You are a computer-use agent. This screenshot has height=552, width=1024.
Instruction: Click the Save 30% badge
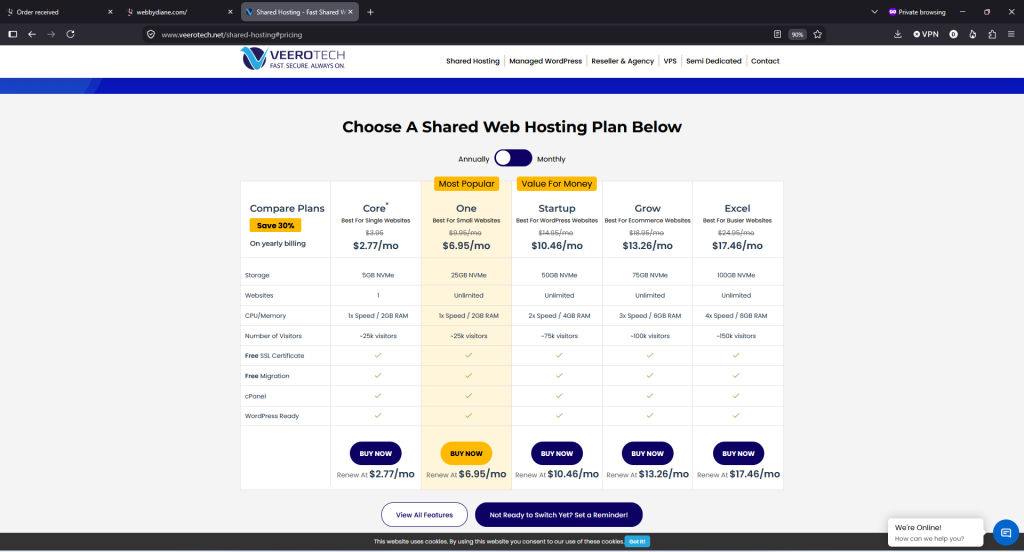275,225
